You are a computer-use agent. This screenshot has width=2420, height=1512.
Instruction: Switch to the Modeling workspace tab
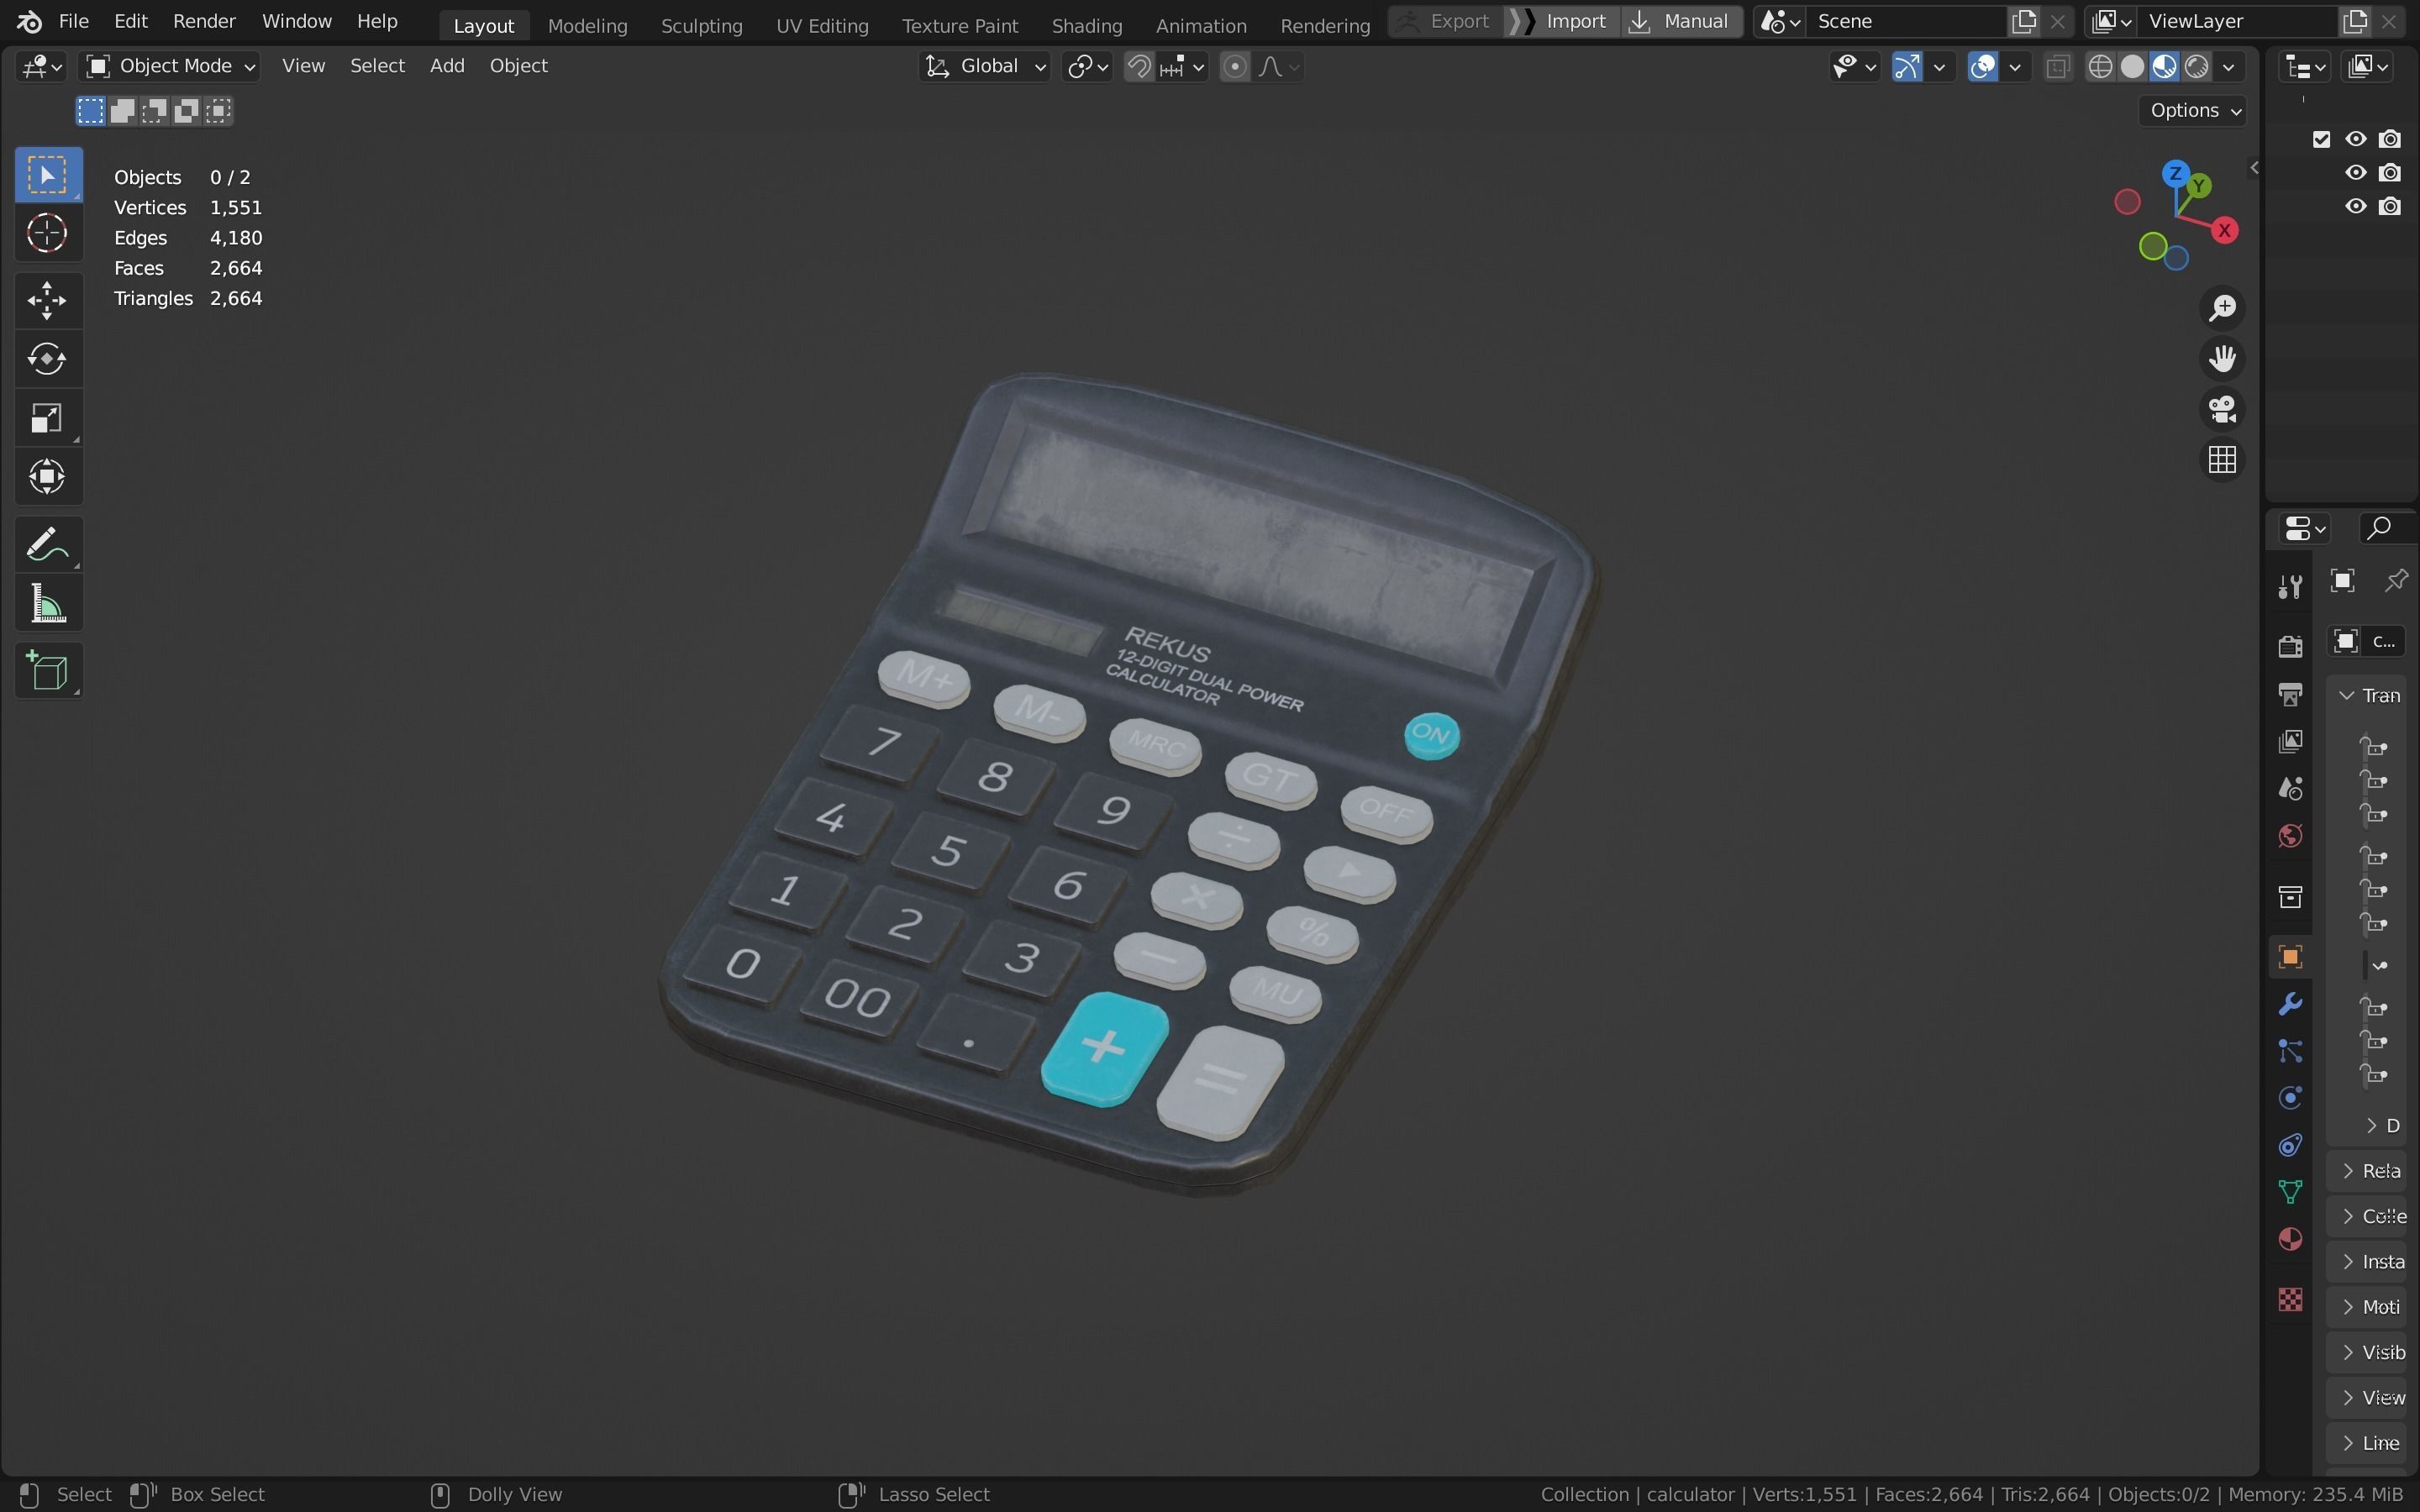click(x=587, y=25)
